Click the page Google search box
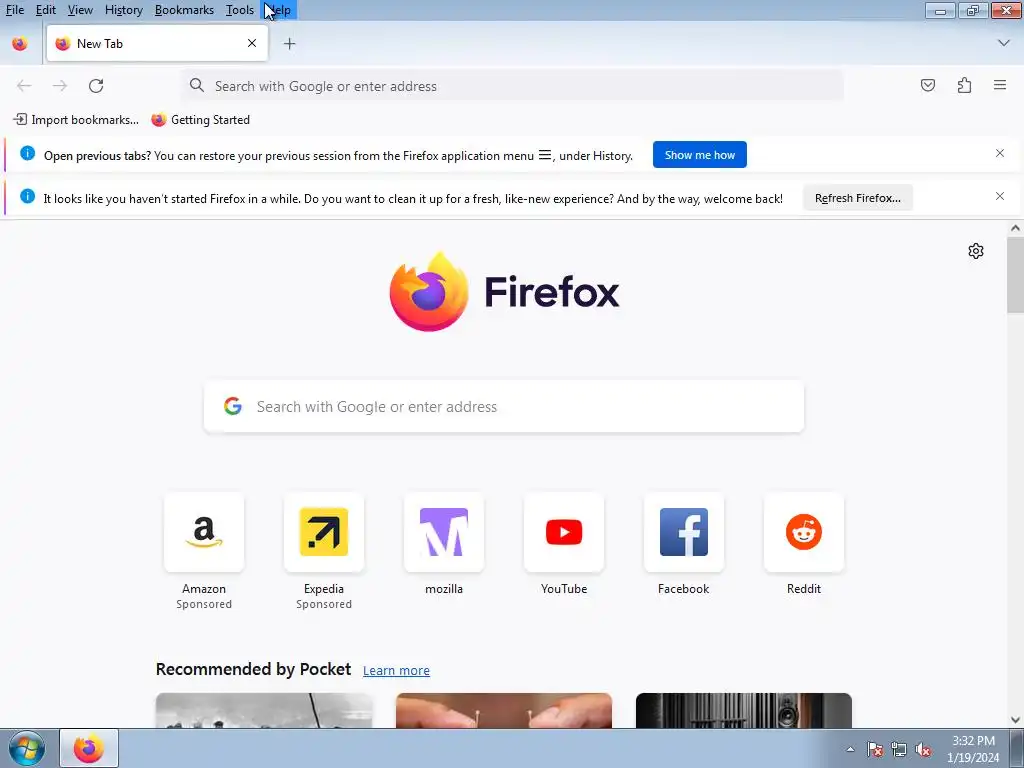Image resolution: width=1024 pixels, height=768 pixels. tap(504, 406)
